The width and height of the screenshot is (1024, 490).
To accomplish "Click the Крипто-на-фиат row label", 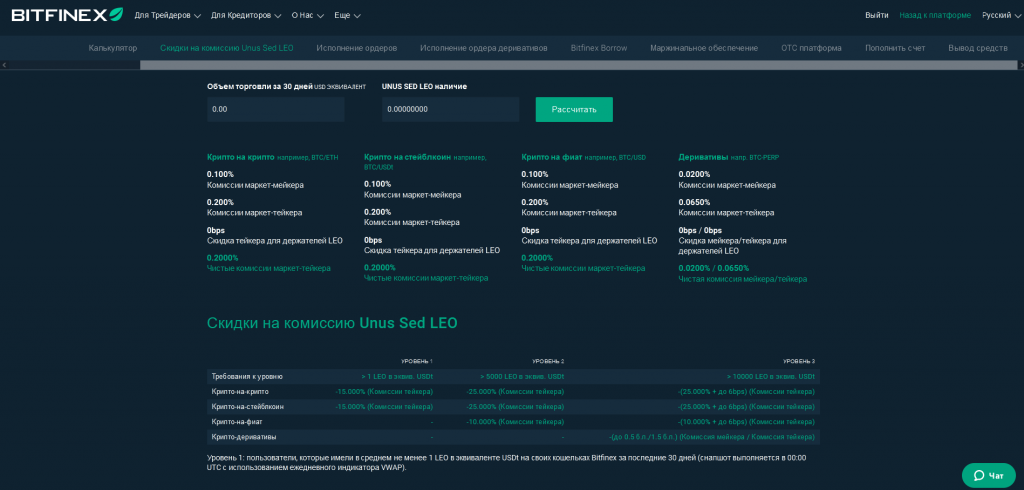I will 237,422.
